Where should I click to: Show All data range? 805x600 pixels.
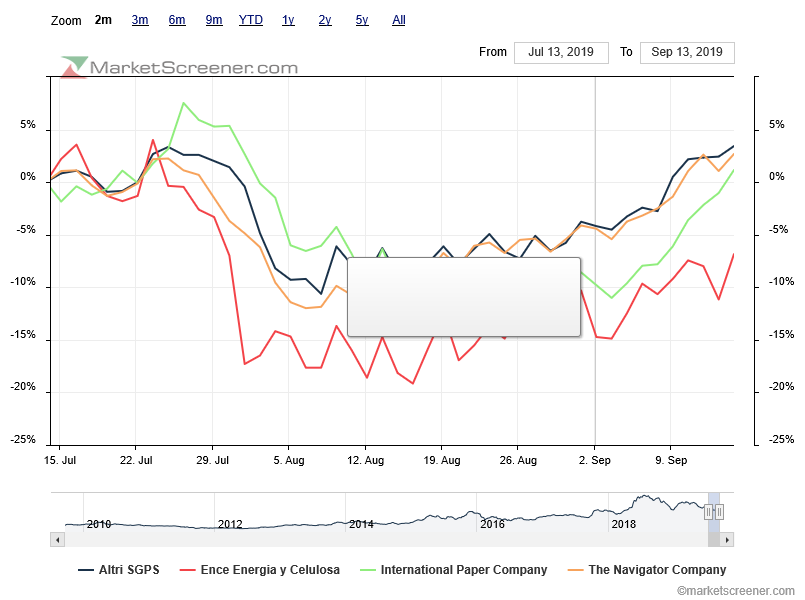tap(399, 20)
